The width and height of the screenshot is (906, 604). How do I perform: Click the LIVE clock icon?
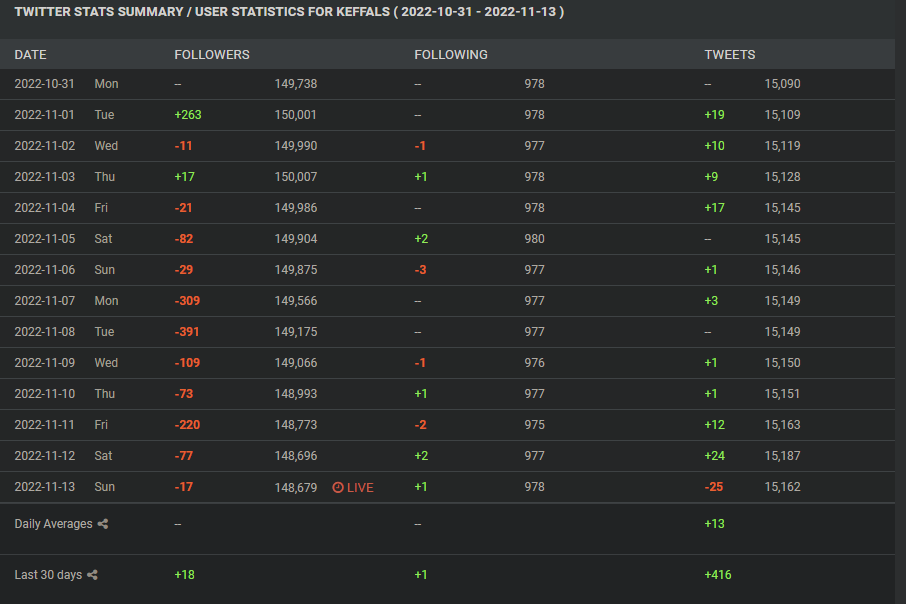click(x=338, y=487)
